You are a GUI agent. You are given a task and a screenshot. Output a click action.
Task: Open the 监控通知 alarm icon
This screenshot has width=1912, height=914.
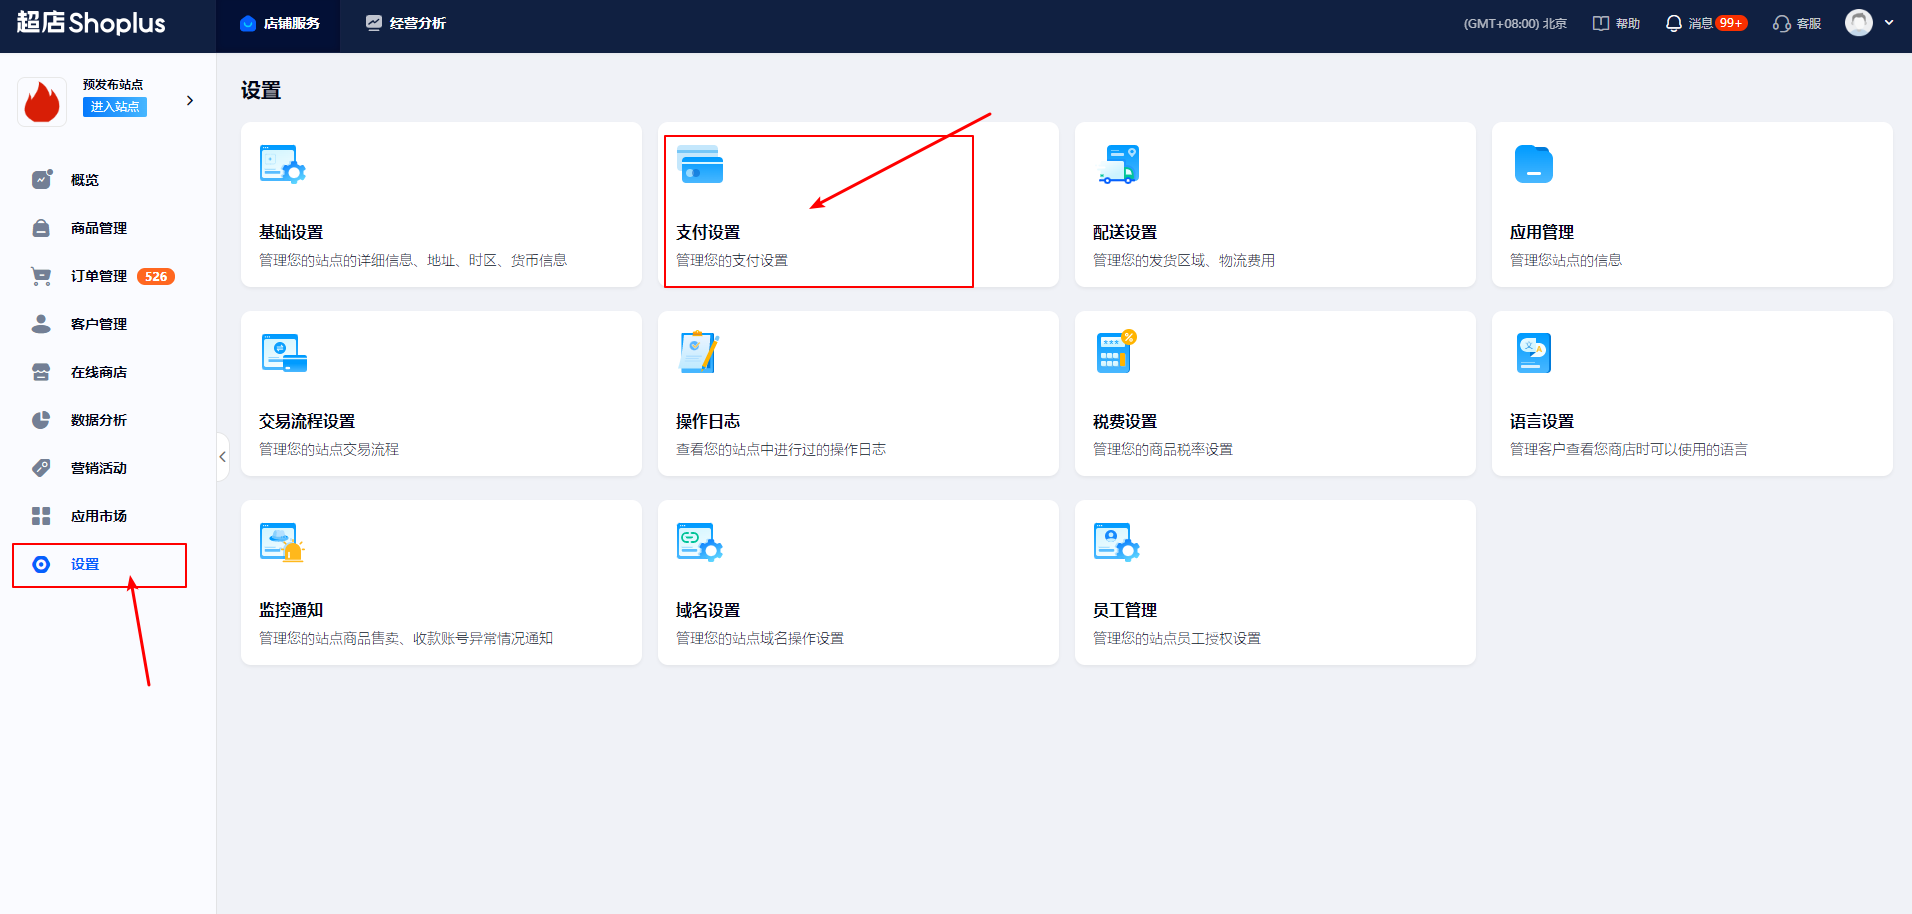click(x=282, y=542)
